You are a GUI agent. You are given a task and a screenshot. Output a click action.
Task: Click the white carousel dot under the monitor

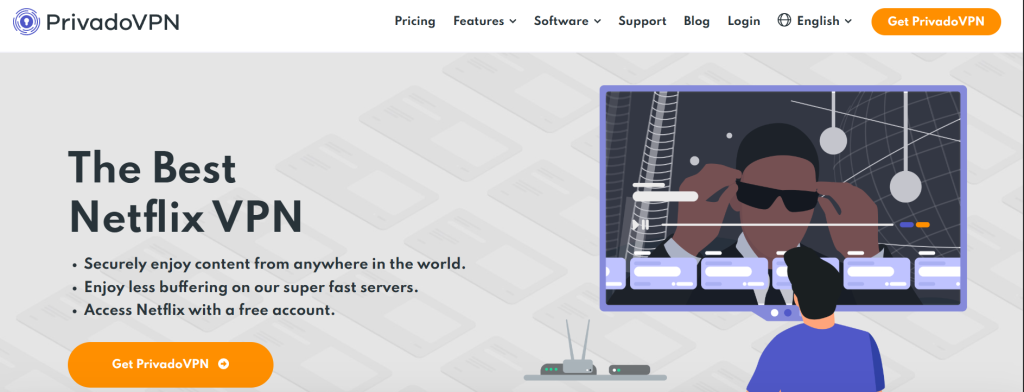(775, 313)
